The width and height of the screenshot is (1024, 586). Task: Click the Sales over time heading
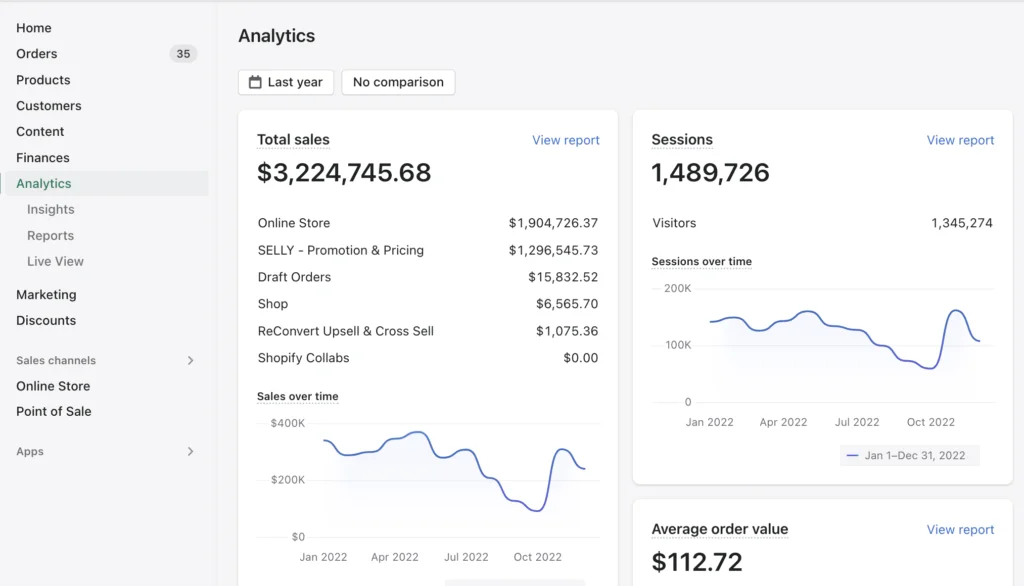[x=298, y=397]
